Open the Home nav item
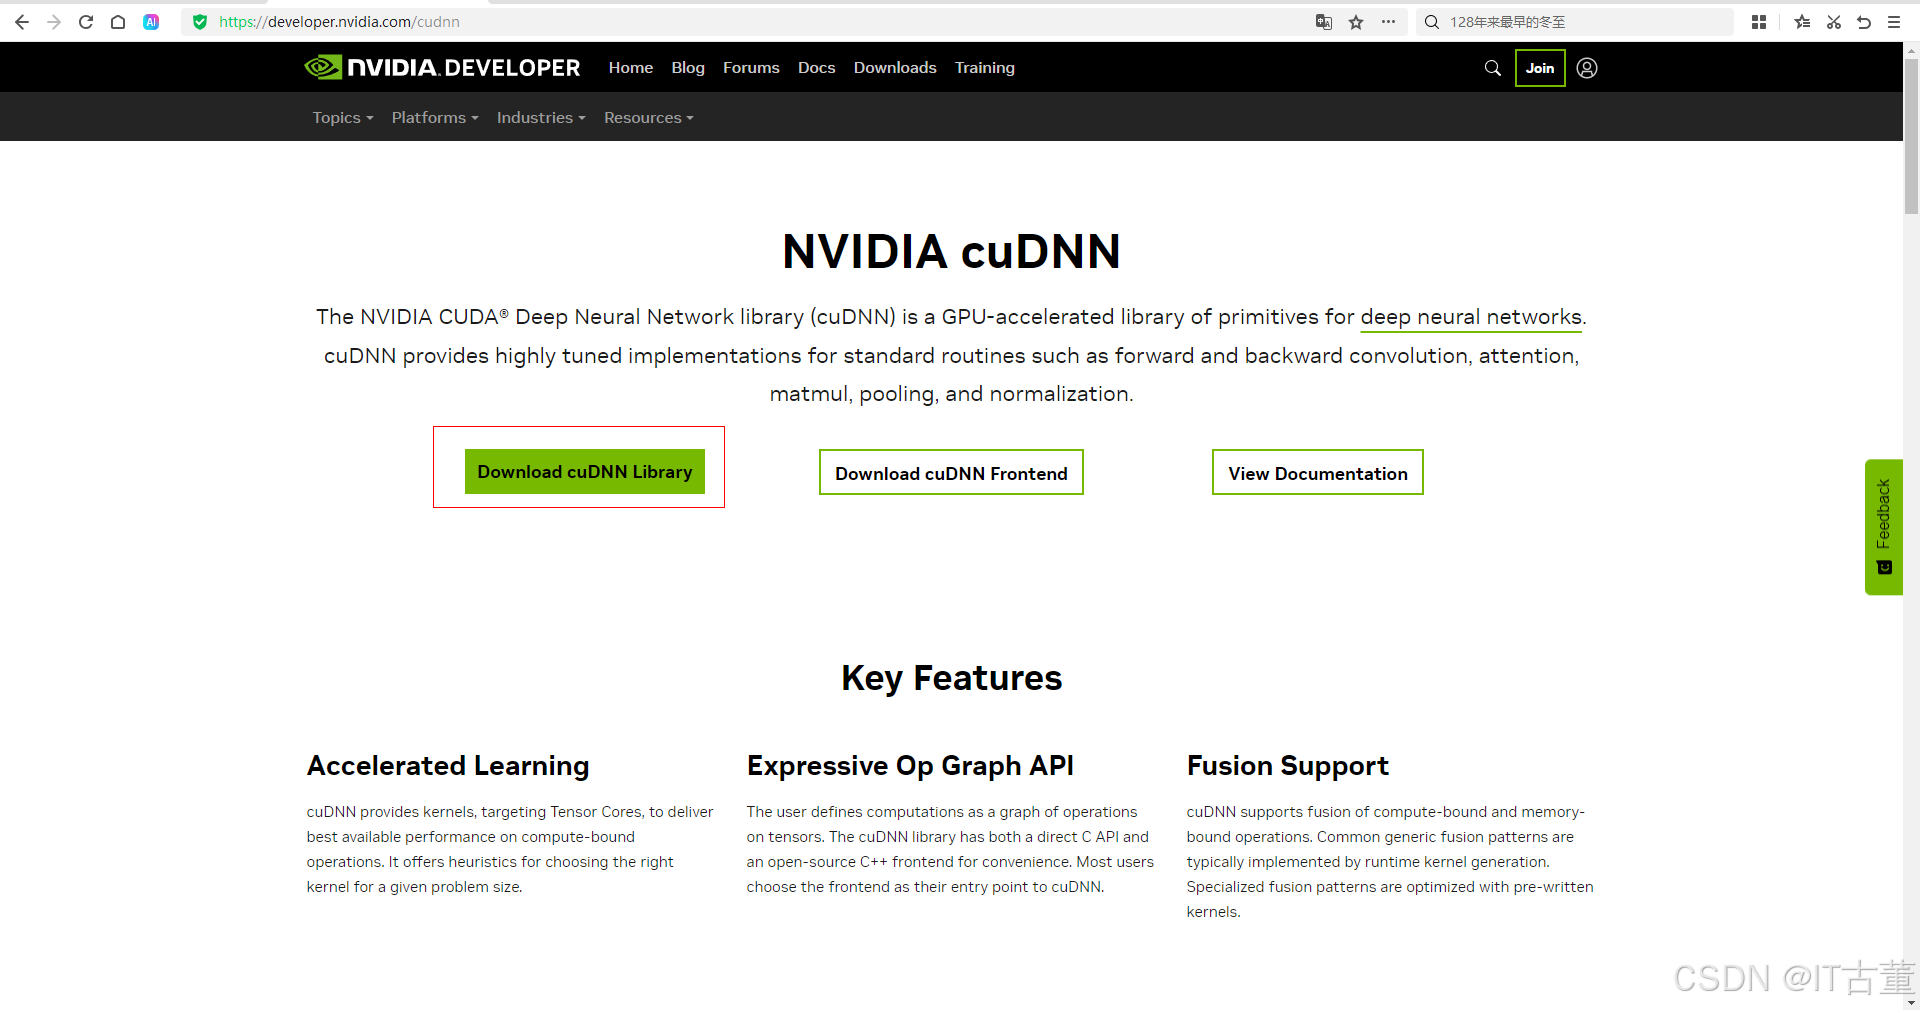Screen dimensions: 1920x1010 [x=631, y=68]
